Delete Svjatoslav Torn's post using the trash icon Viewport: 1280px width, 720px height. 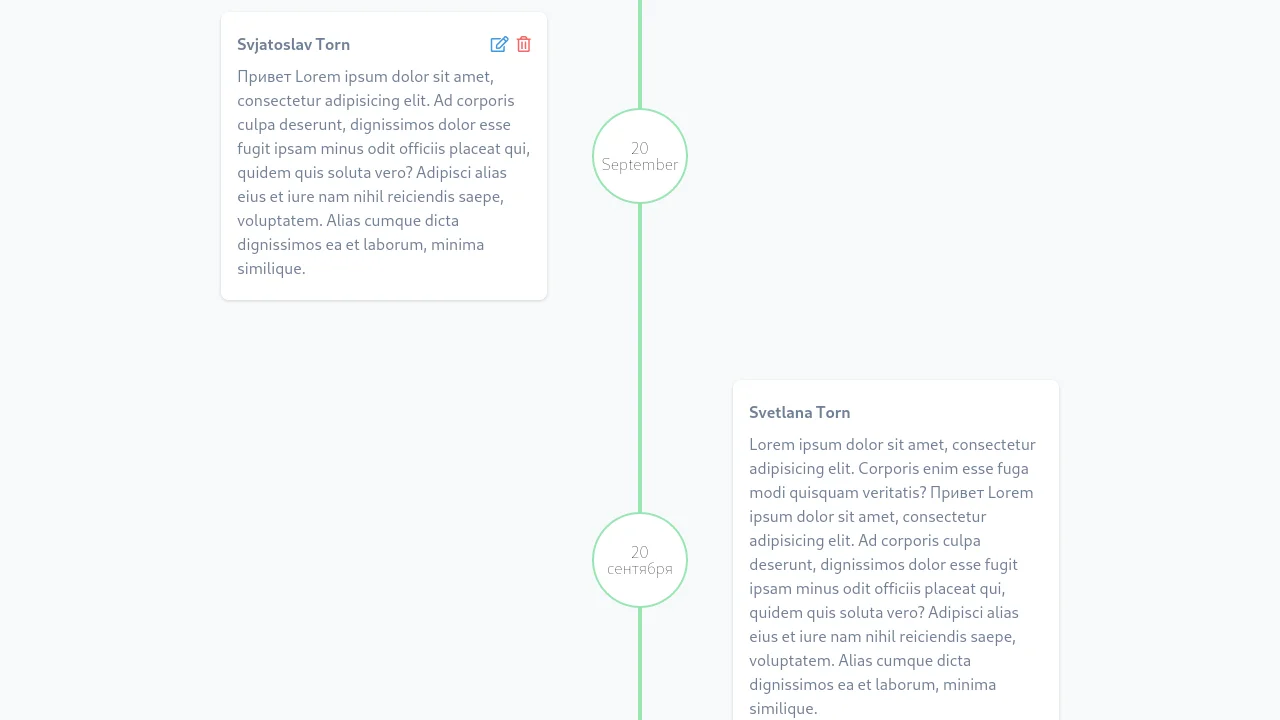pos(523,44)
